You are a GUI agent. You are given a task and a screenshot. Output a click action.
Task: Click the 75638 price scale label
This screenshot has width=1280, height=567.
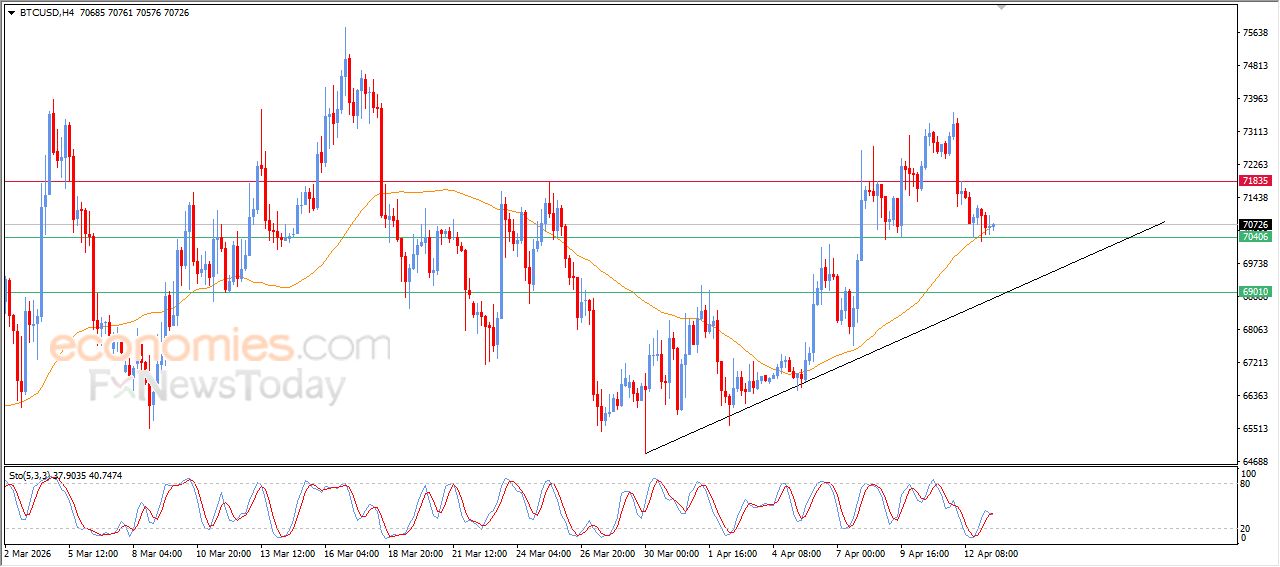[1254, 33]
